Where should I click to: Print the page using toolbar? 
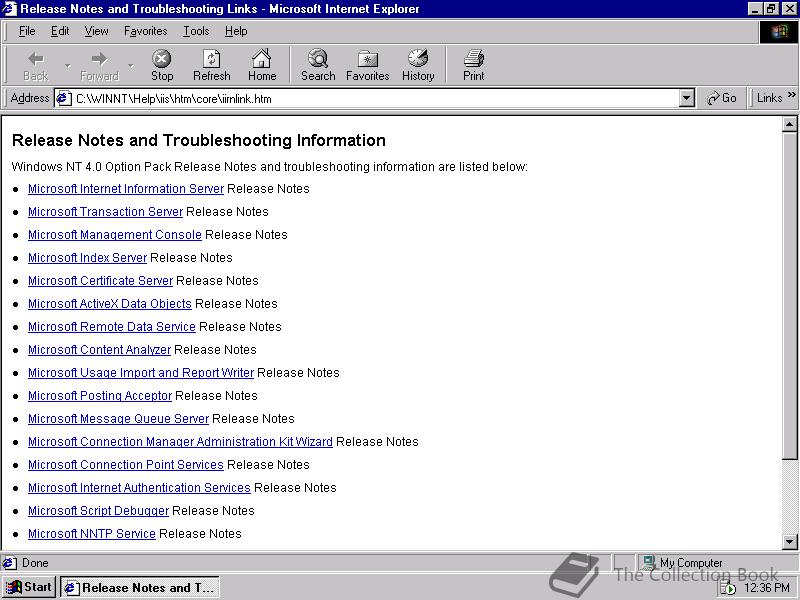pos(473,65)
